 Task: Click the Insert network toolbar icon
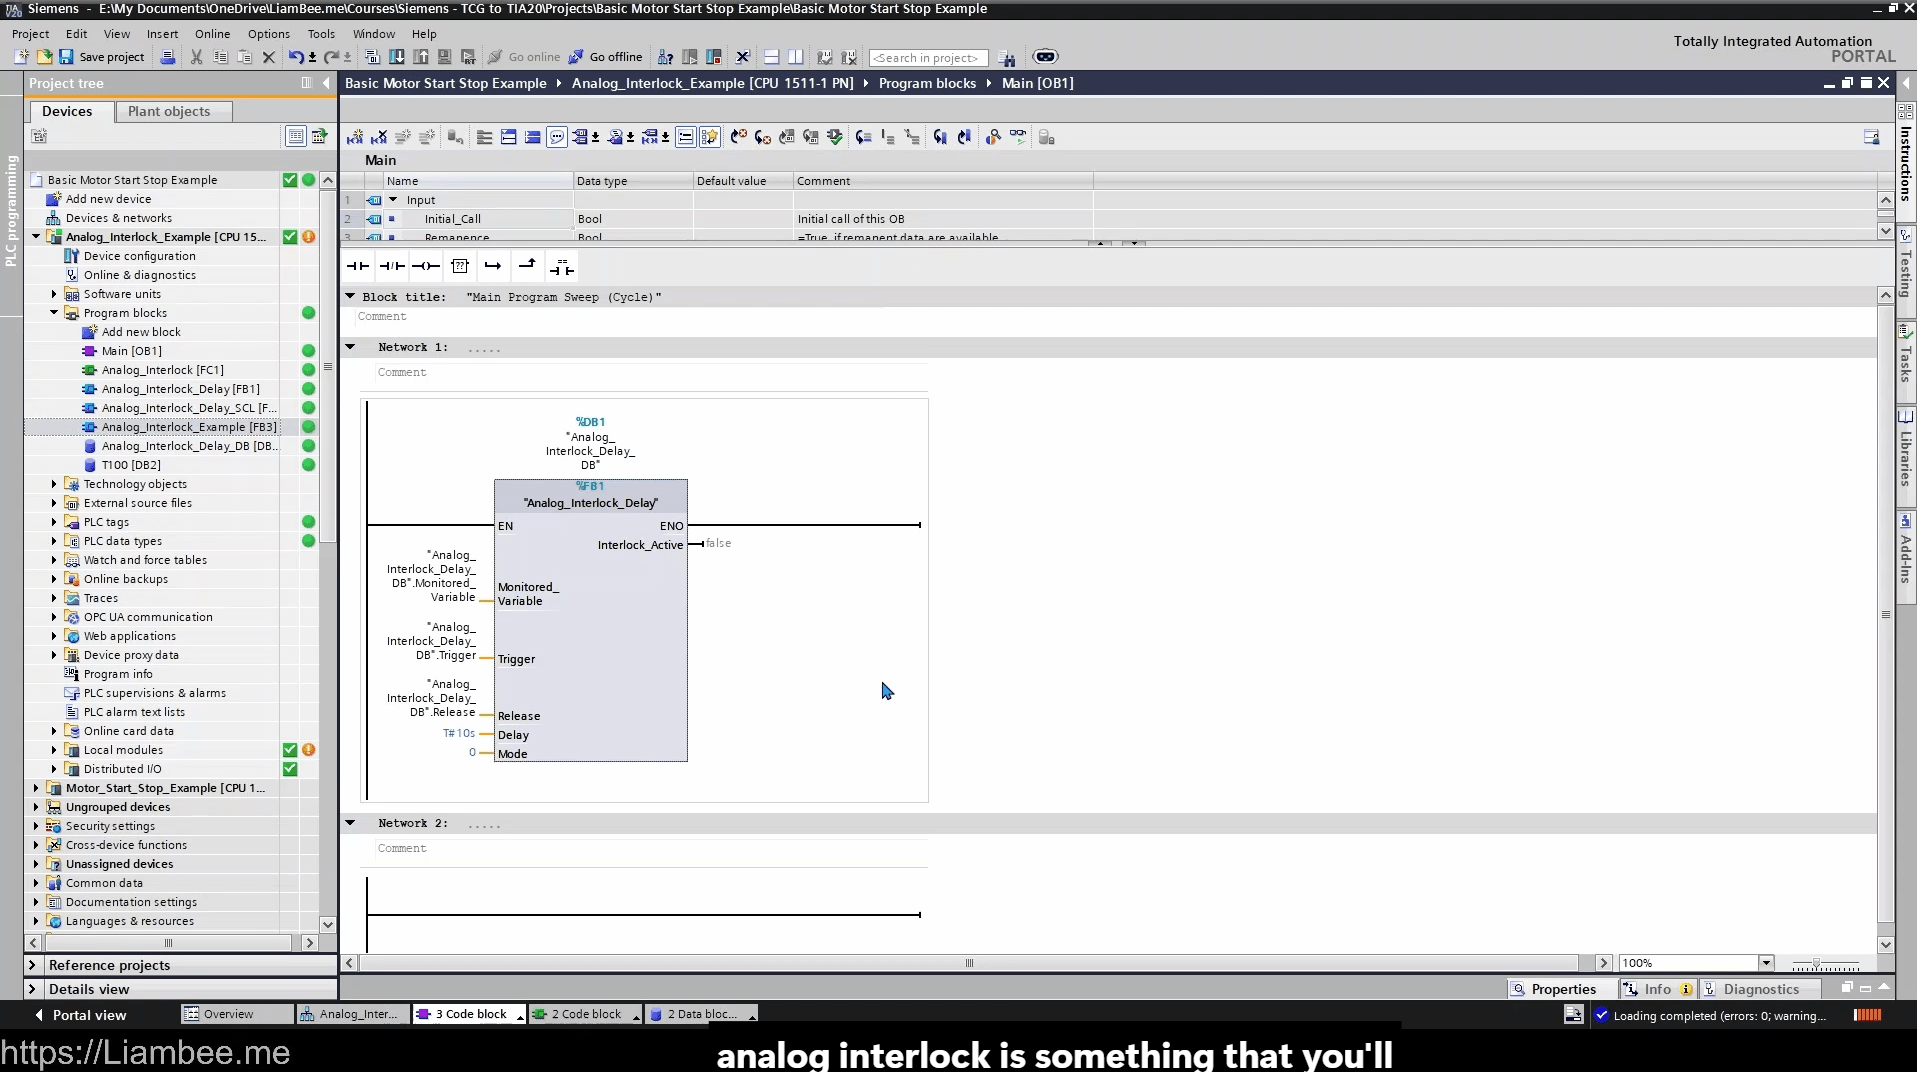click(355, 138)
